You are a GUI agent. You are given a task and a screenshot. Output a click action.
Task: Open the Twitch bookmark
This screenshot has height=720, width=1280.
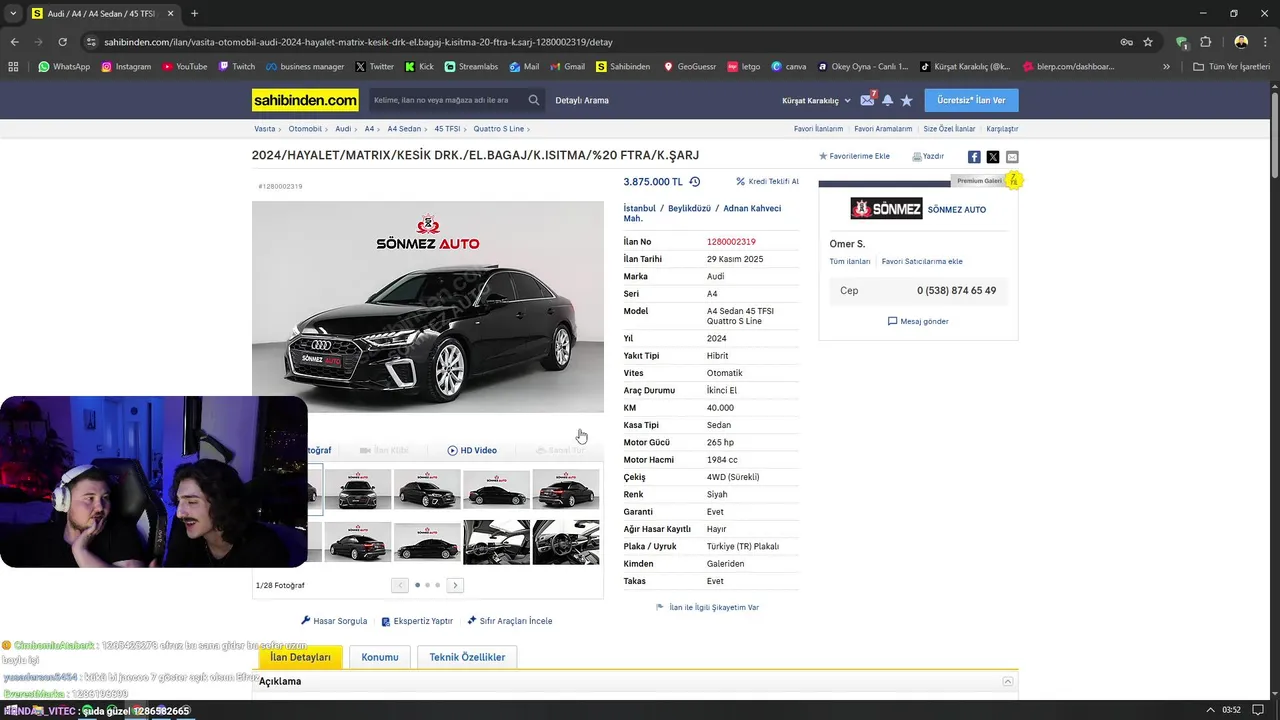point(236,67)
